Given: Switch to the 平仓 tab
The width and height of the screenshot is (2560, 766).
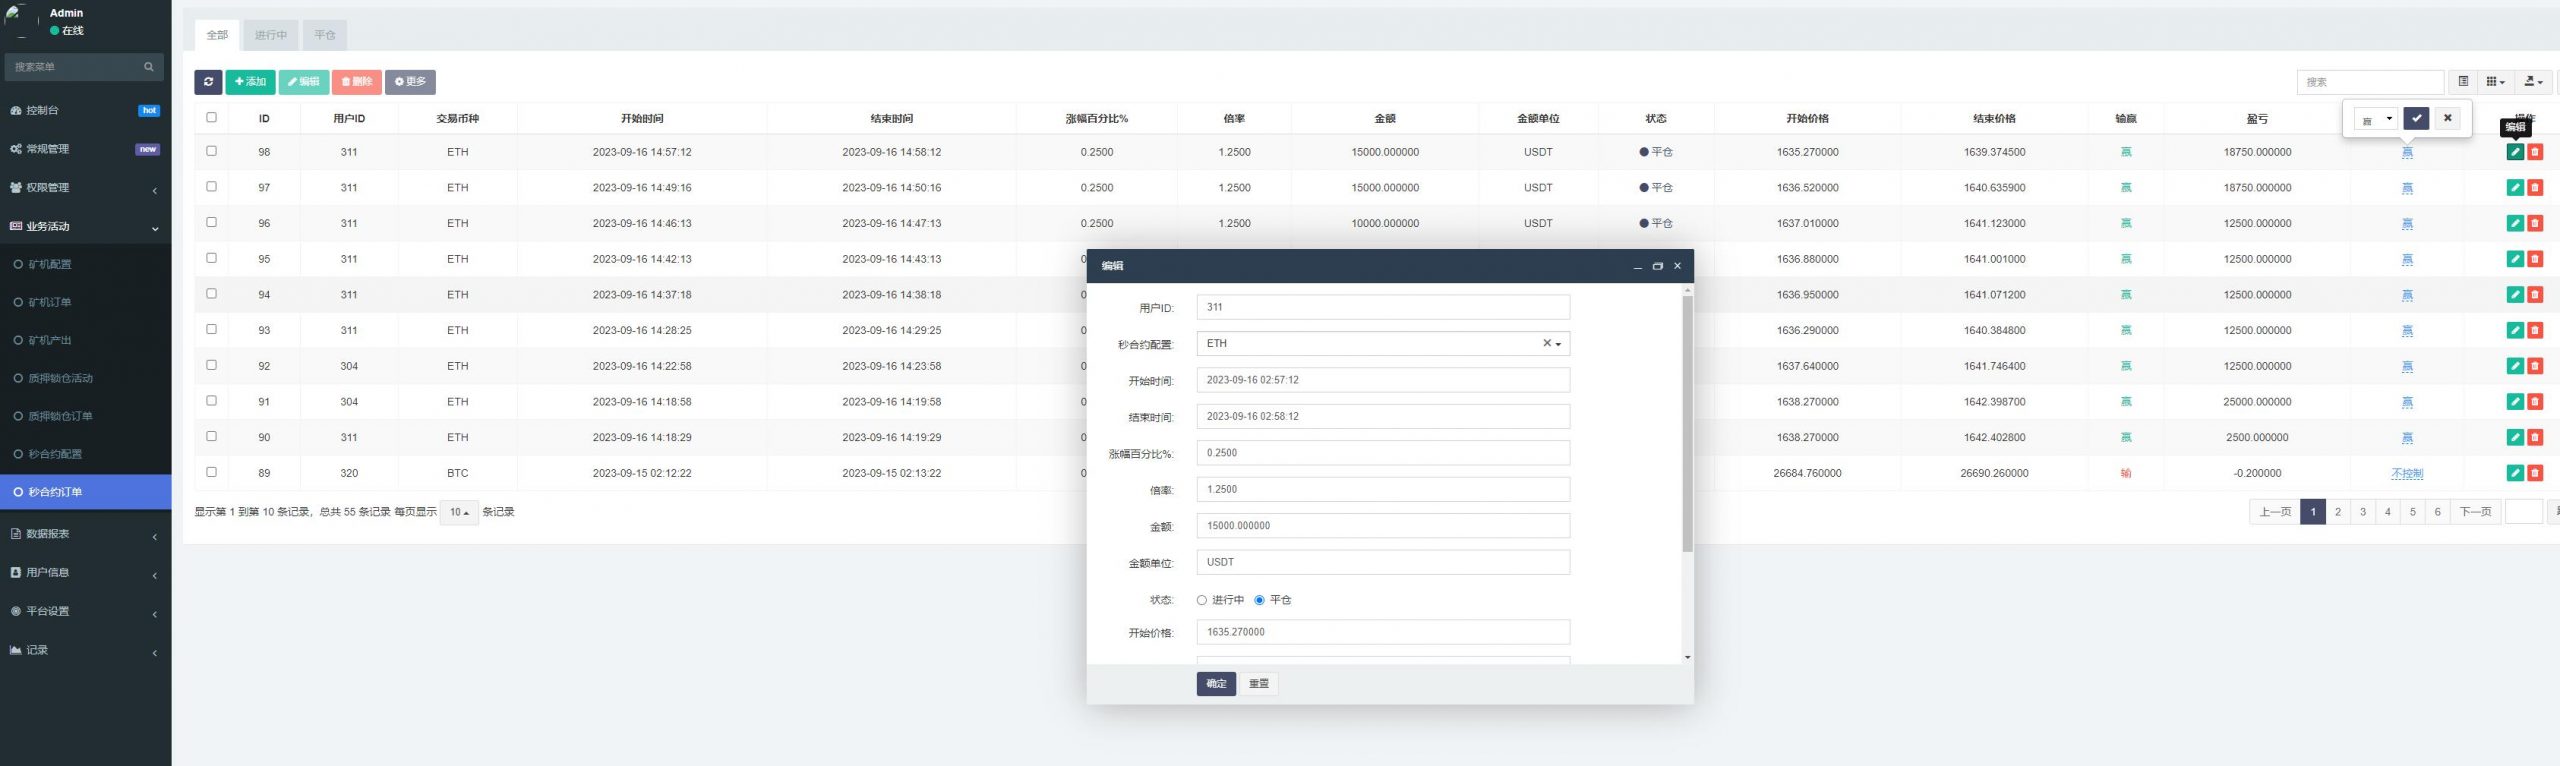Looking at the screenshot, I should pos(325,35).
